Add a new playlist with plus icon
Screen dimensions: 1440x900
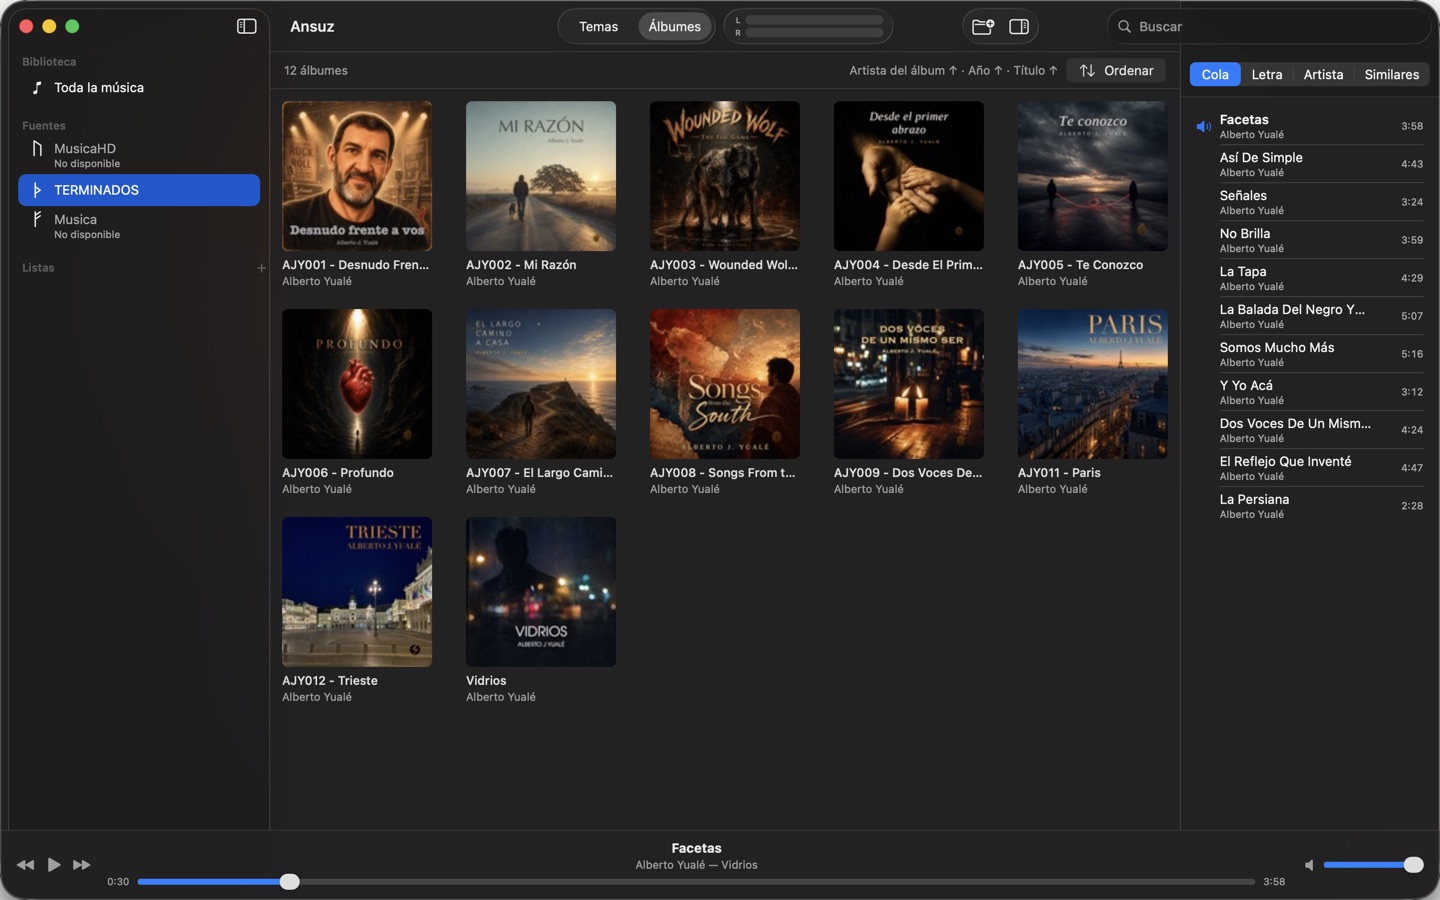(261, 268)
